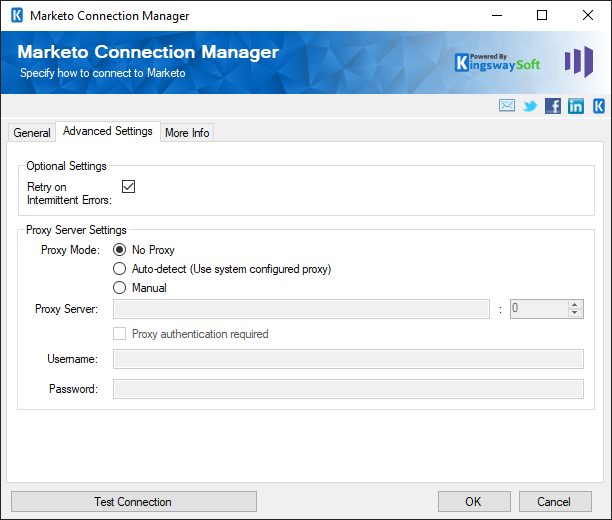Select Auto-detect system proxy option
This screenshot has width=612, height=520.
[119, 269]
